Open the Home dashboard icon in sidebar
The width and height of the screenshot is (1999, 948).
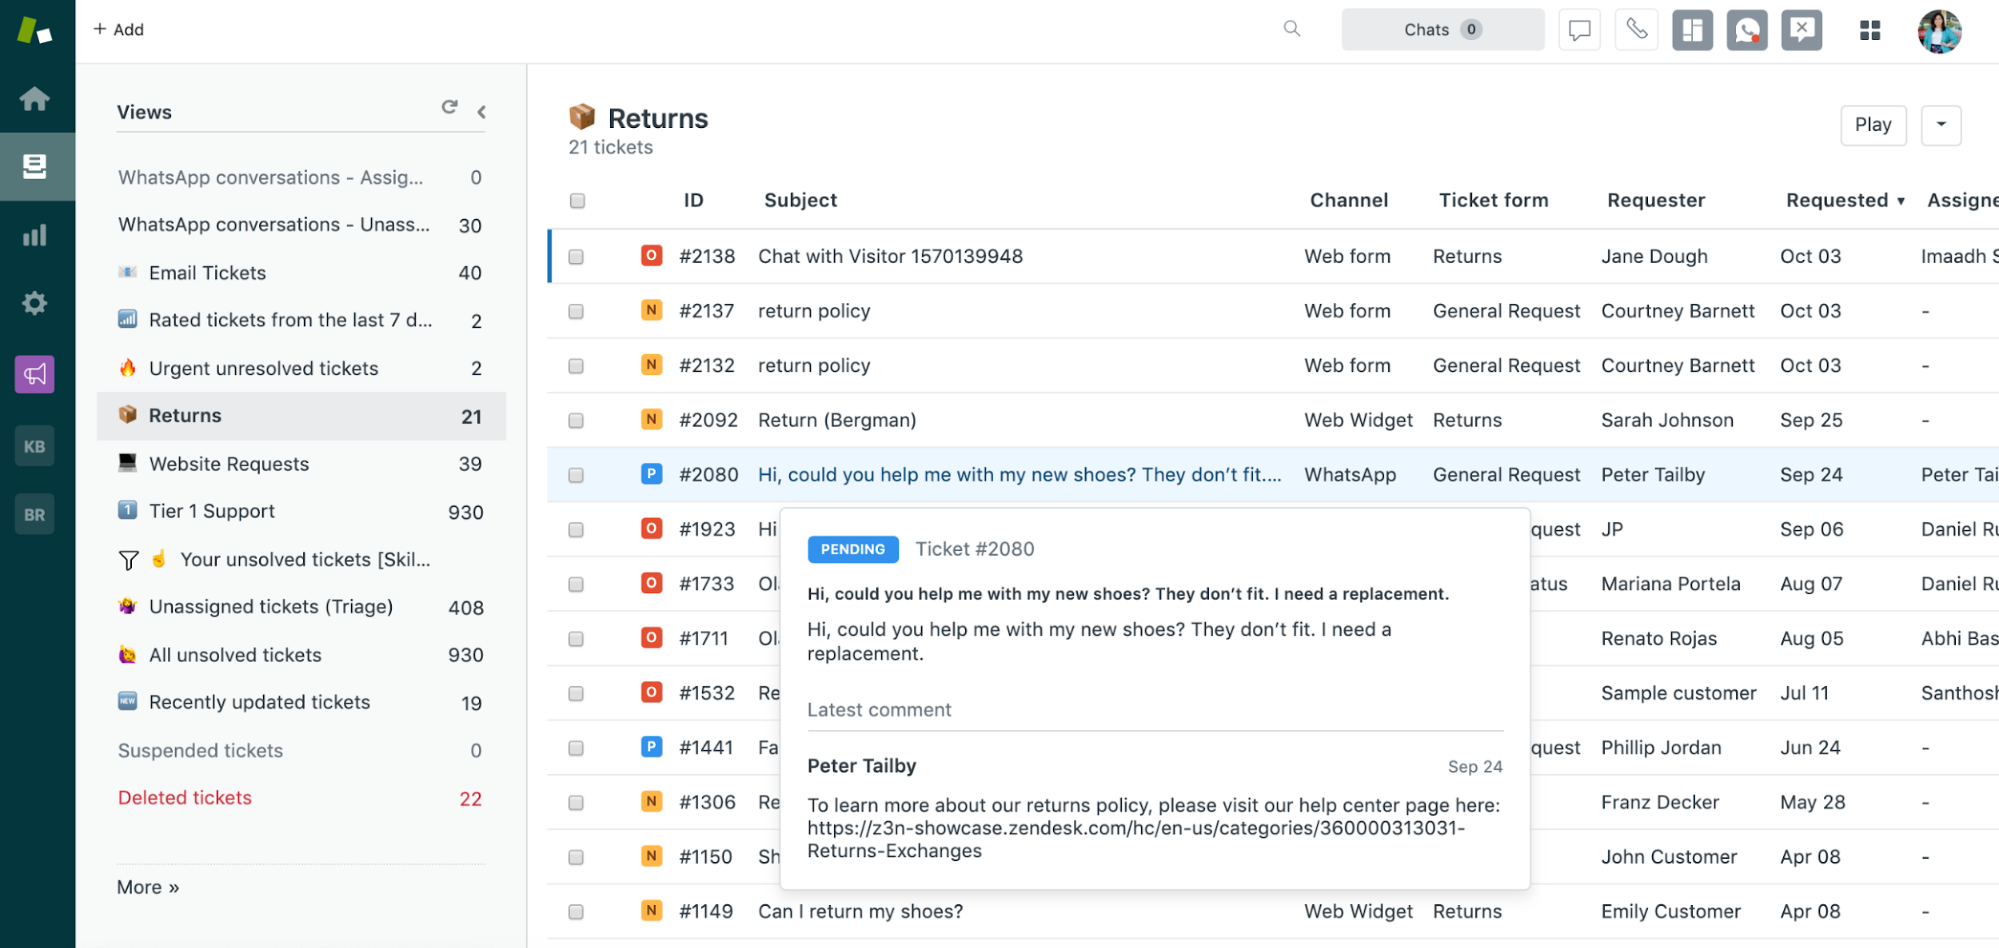(36, 99)
